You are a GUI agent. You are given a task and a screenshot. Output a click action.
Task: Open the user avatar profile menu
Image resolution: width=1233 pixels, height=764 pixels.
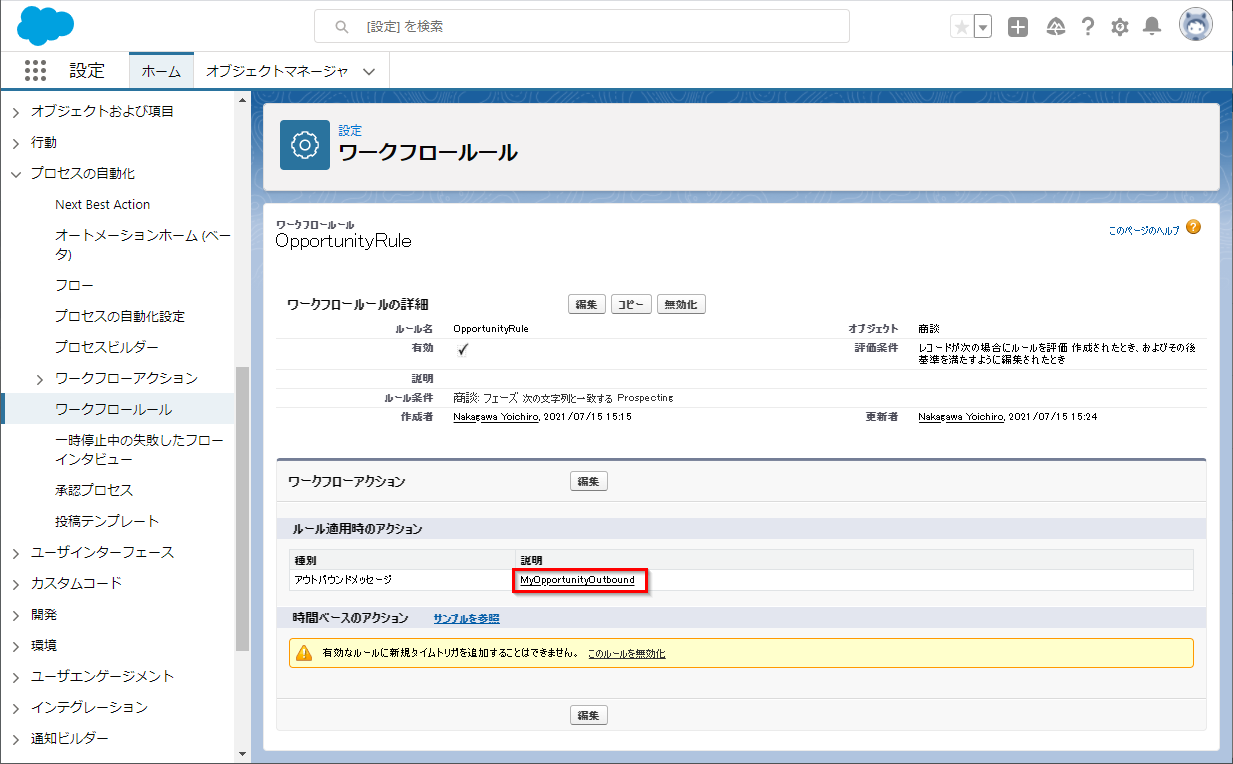point(1195,26)
